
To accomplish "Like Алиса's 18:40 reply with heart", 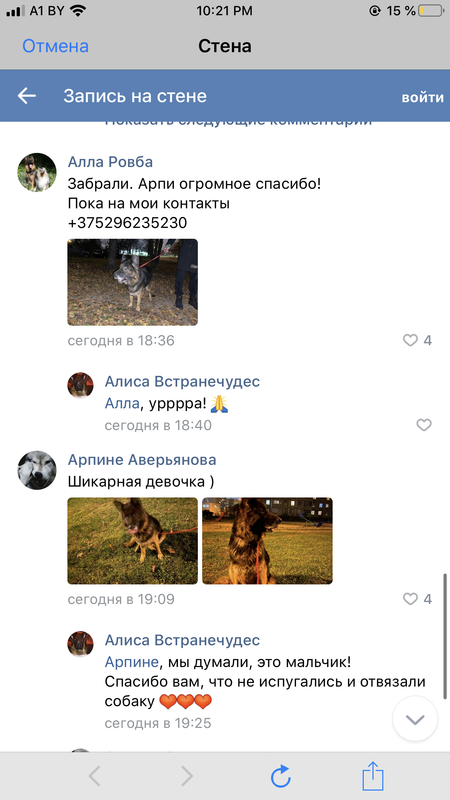I will 424,425.
